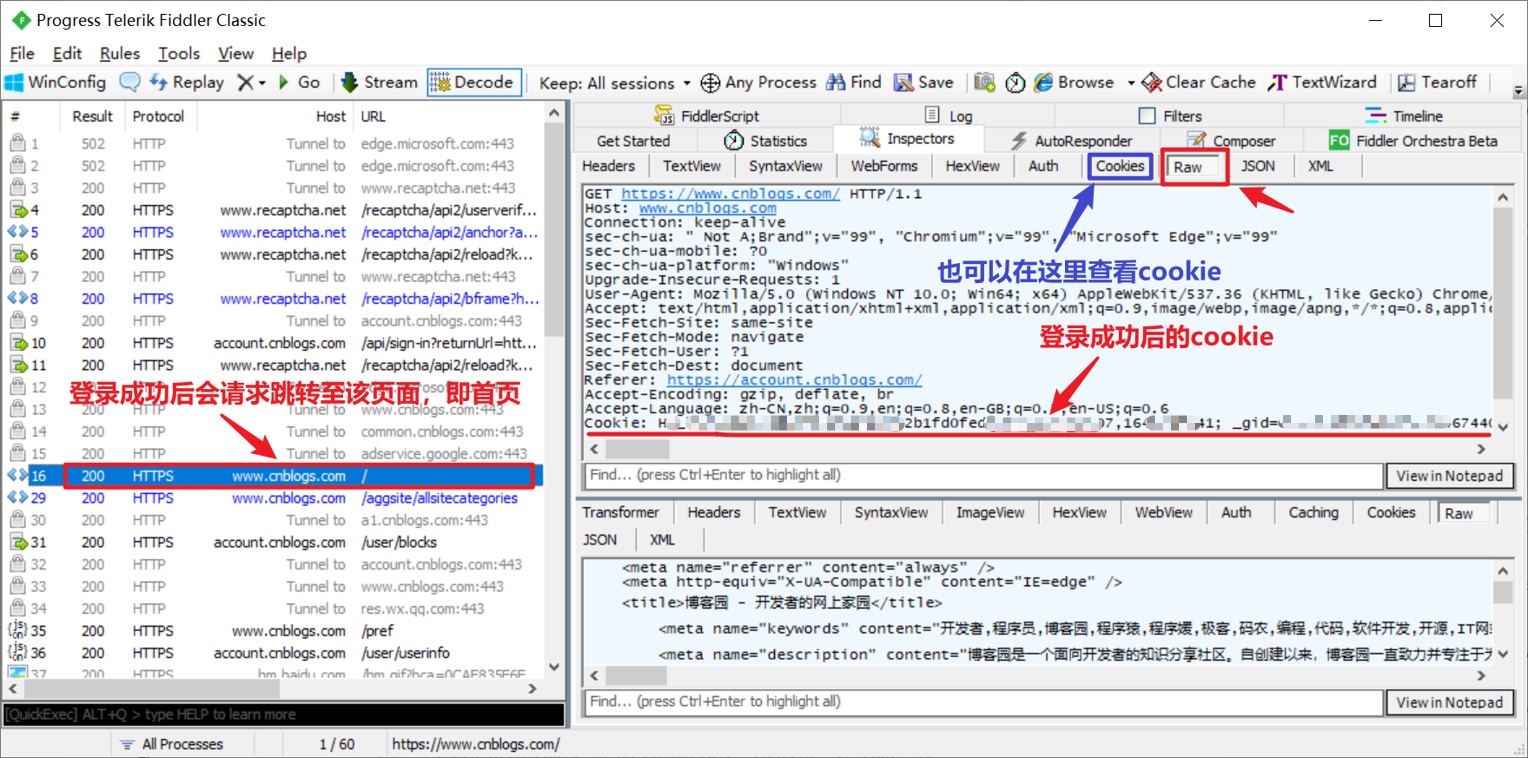Click the Tearoff toolbar button
Viewport: 1528px width, 758px height.
tap(1437, 82)
